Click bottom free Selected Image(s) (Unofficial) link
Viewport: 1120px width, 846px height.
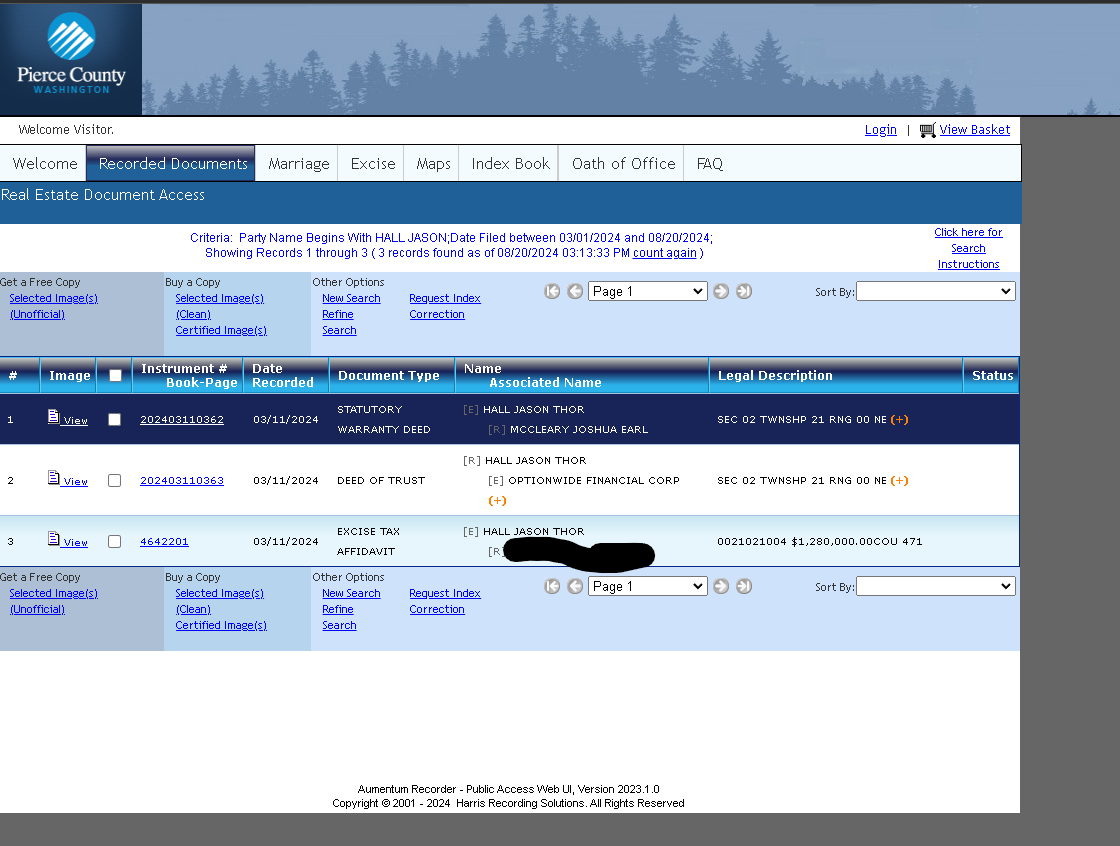[x=54, y=602]
